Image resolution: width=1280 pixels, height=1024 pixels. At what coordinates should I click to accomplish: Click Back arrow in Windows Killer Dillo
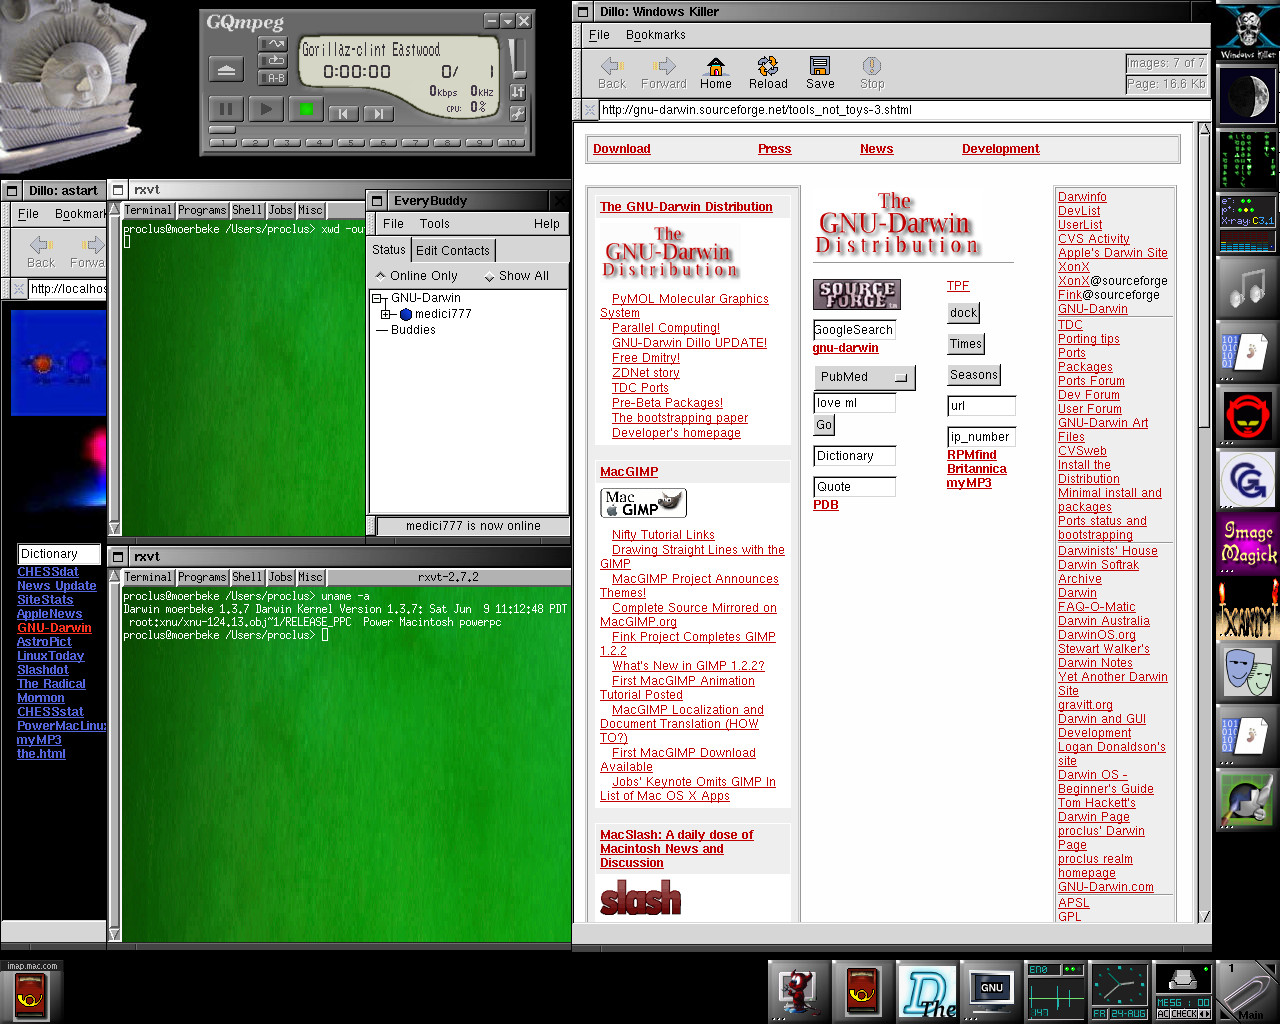pos(611,73)
